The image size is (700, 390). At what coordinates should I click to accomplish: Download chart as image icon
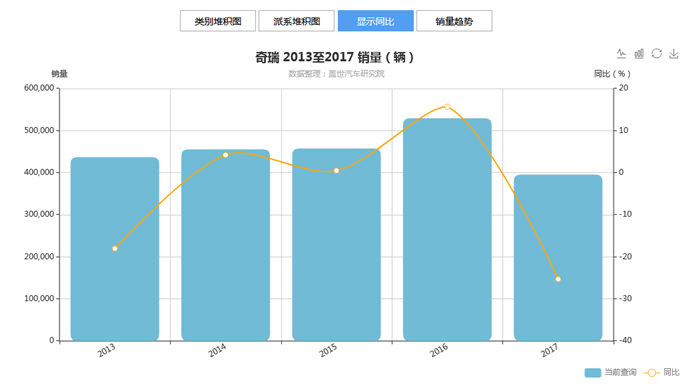pos(674,54)
